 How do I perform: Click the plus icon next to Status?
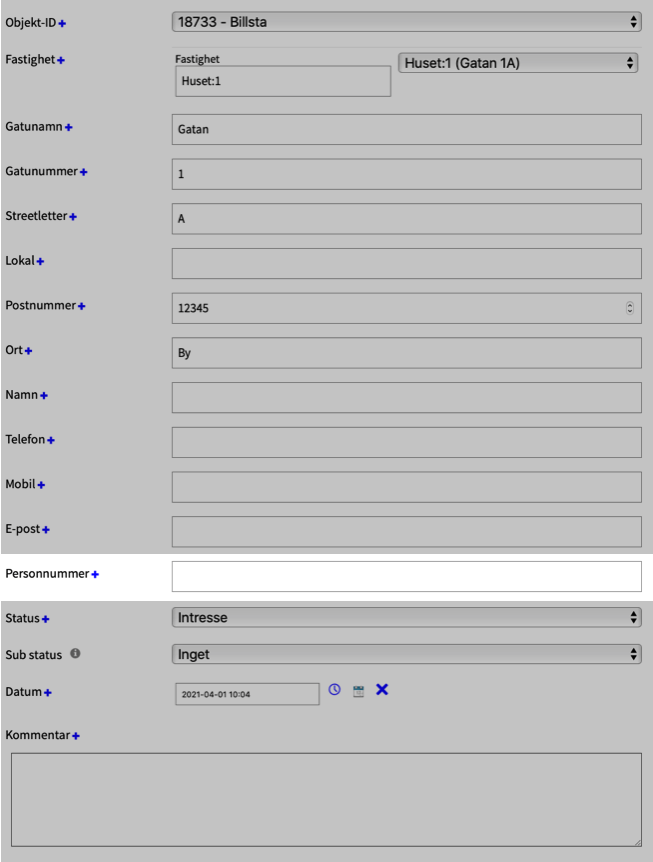[46, 619]
